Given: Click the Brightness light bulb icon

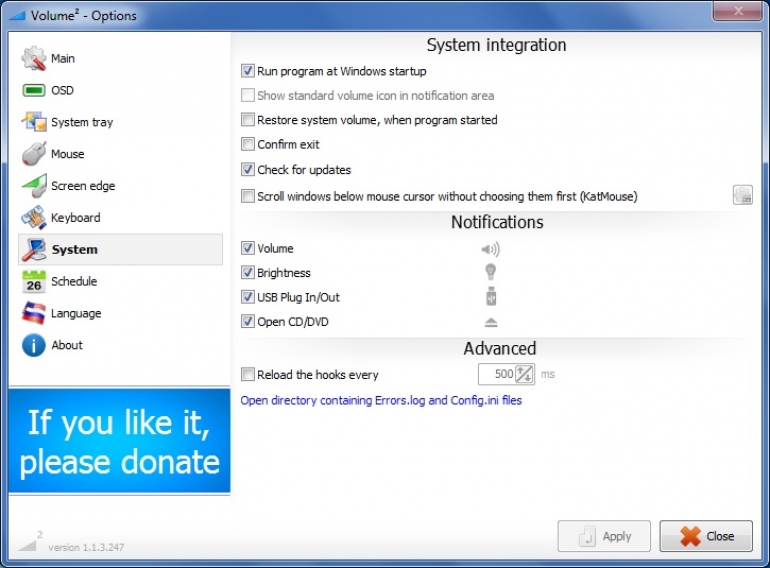Looking at the screenshot, I should pos(490,272).
